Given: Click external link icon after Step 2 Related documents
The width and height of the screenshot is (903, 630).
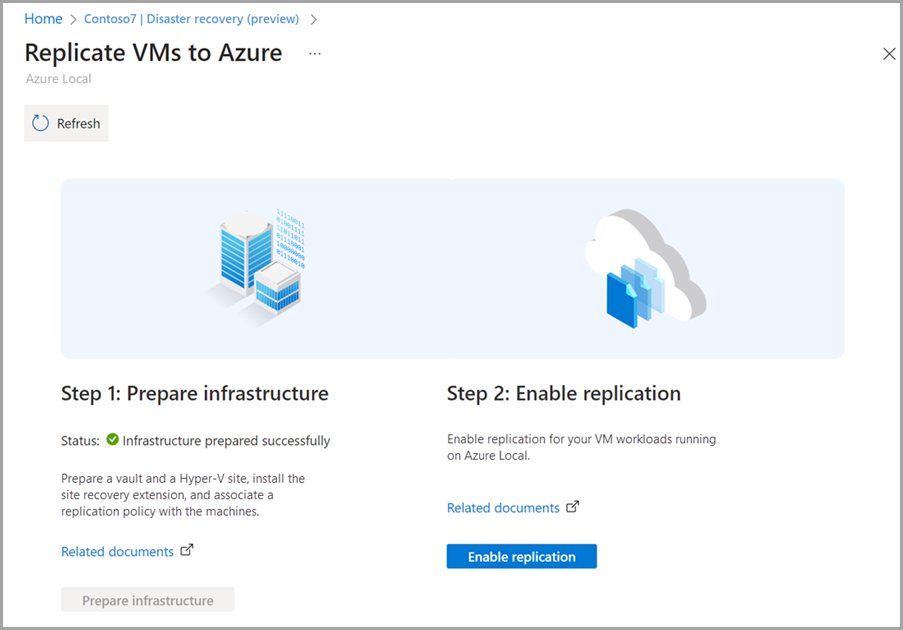Looking at the screenshot, I should 573,507.
